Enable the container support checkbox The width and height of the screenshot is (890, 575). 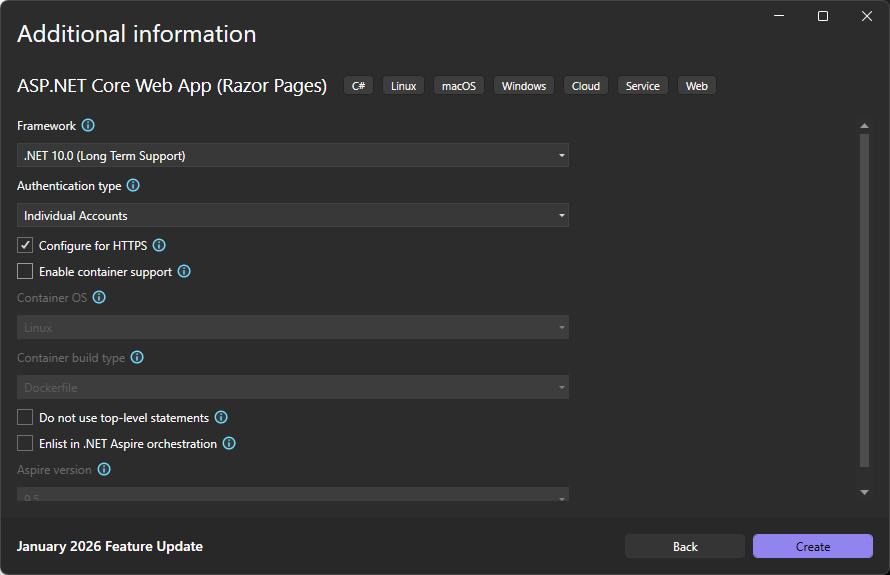pyautogui.click(x=25, y=271)
